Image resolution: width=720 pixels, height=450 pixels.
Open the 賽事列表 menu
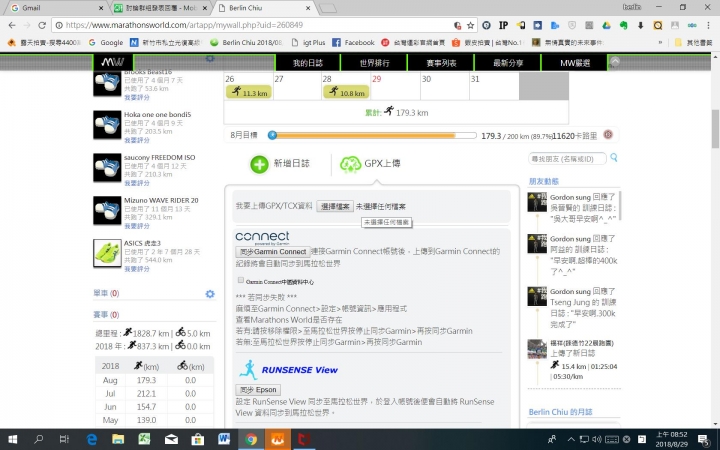pos(441,63)
